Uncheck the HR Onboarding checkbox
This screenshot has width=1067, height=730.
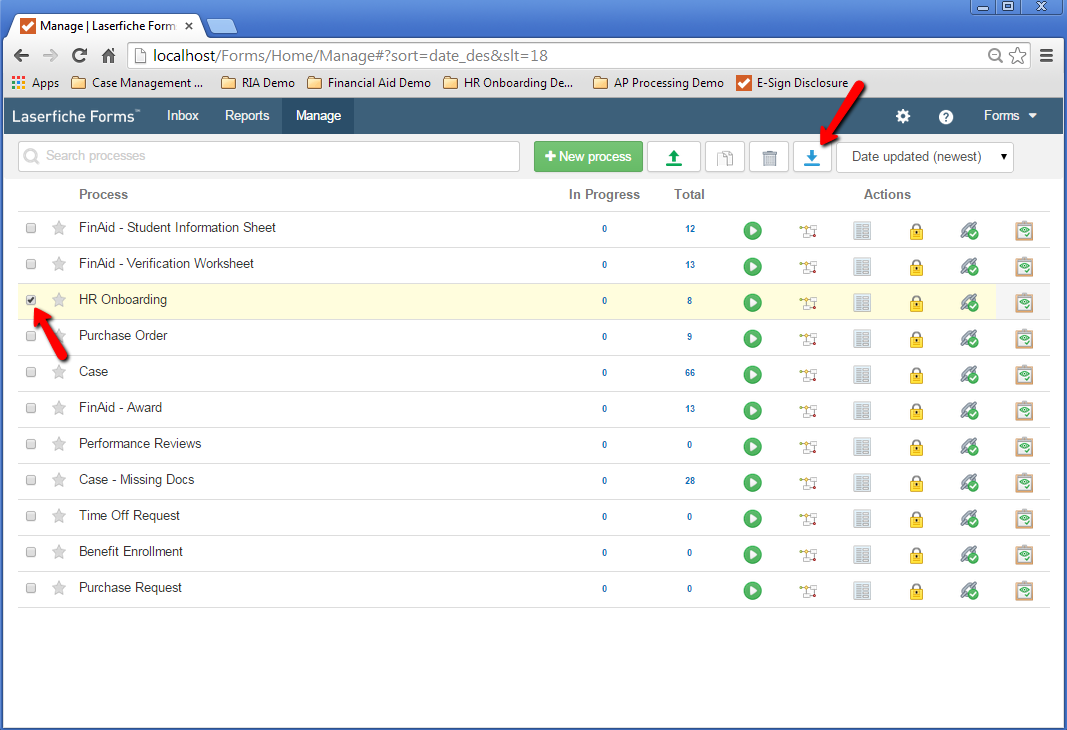point(31,300)
